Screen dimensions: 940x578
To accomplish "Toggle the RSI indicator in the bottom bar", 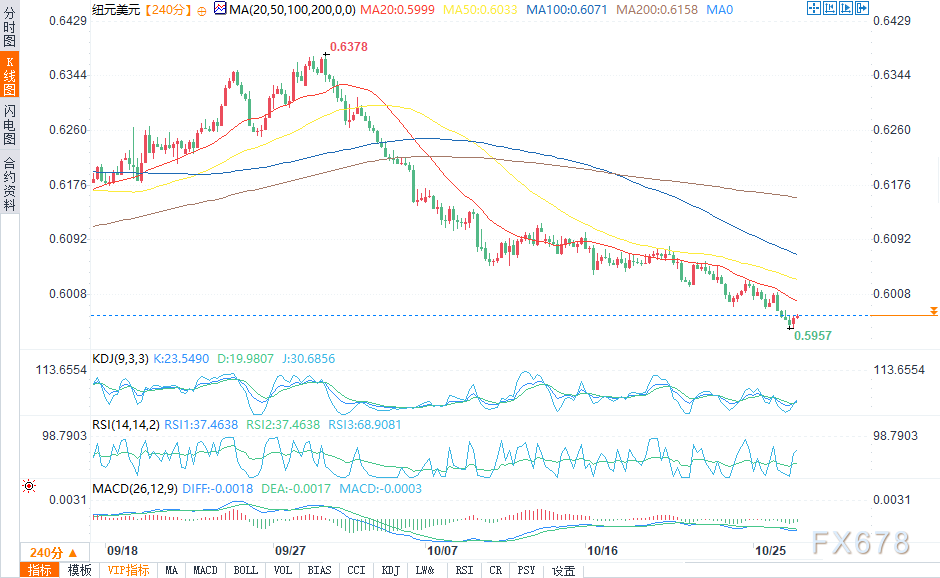I will 464,570.
